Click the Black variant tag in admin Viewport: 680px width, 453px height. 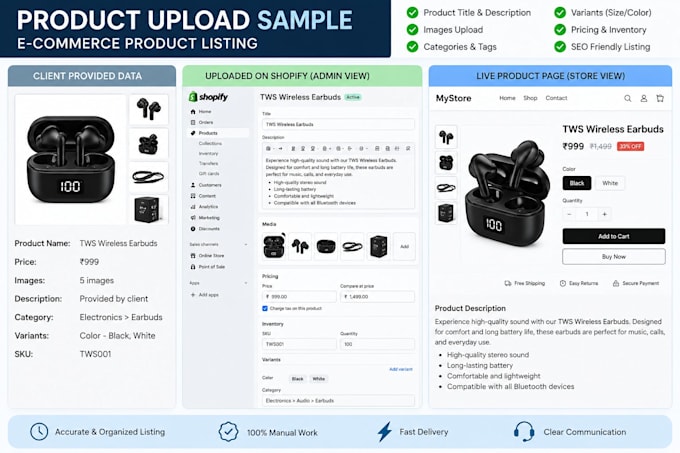(x=298, y=379)
